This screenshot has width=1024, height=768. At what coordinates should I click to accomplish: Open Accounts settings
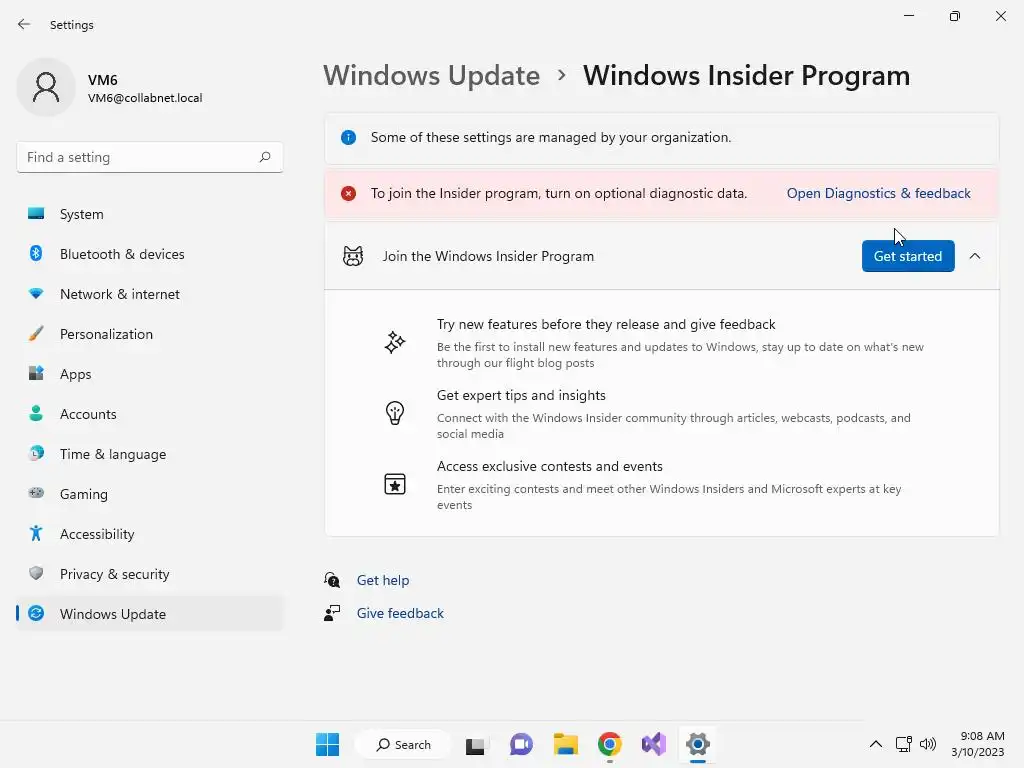pyautogui.click(x=150, y=414)
